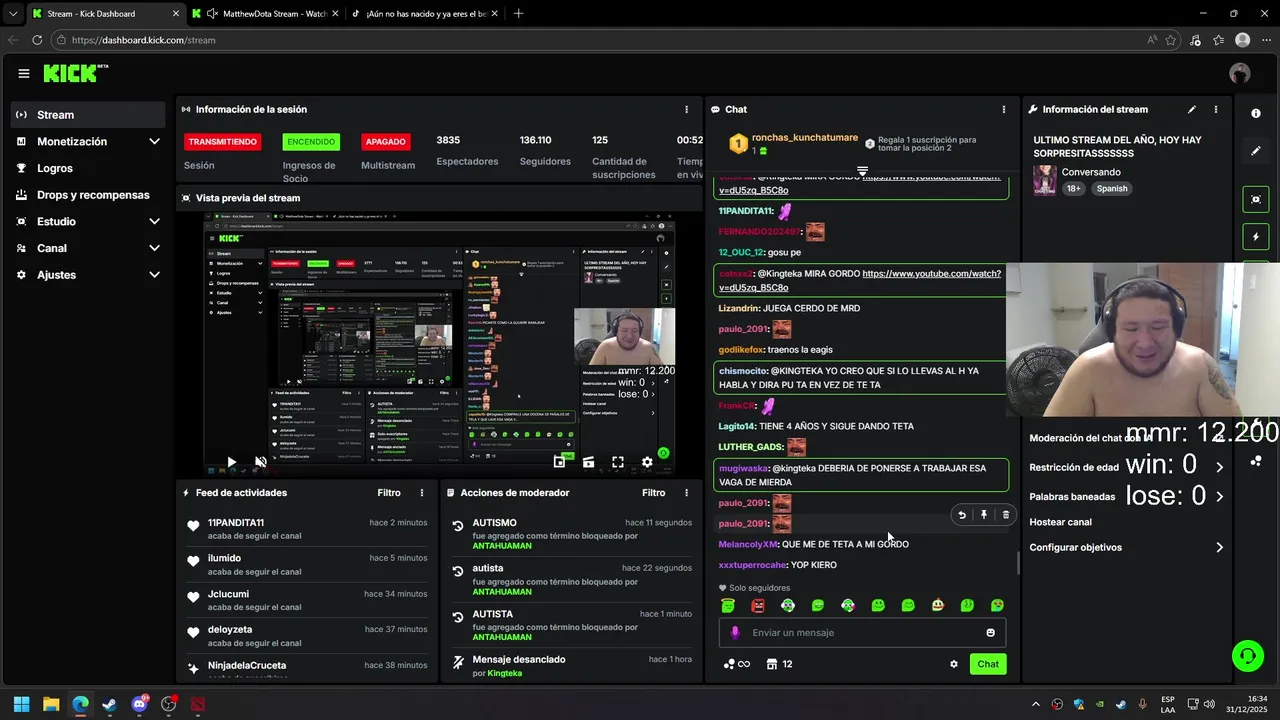Pin the hovered paulo_2091 message
1280x720 pixels.
point(984,515)
